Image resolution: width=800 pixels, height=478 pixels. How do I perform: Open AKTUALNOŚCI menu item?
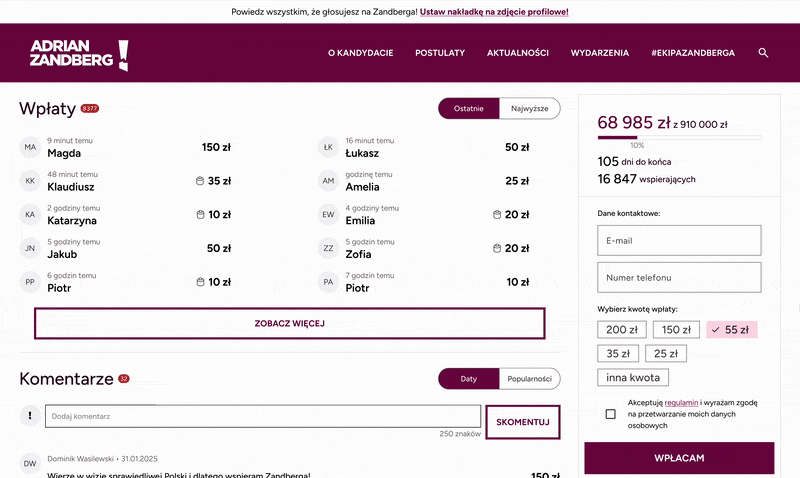tap(518, 53)
